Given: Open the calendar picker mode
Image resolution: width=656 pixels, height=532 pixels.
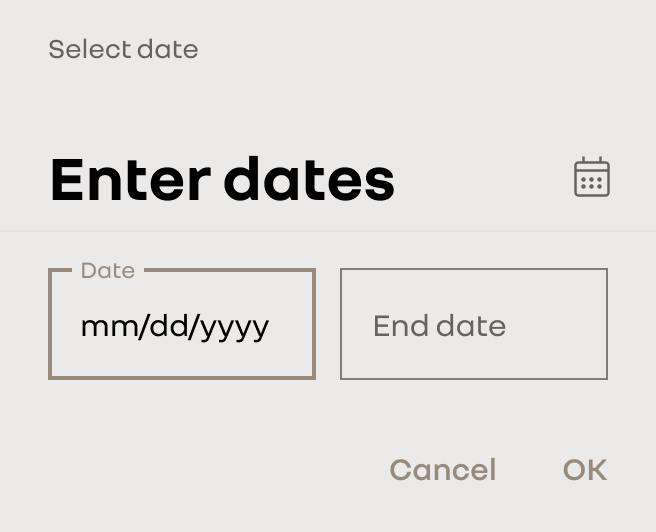Looking at the screenshot, I should pyautogui.click(x=592, y=177).
